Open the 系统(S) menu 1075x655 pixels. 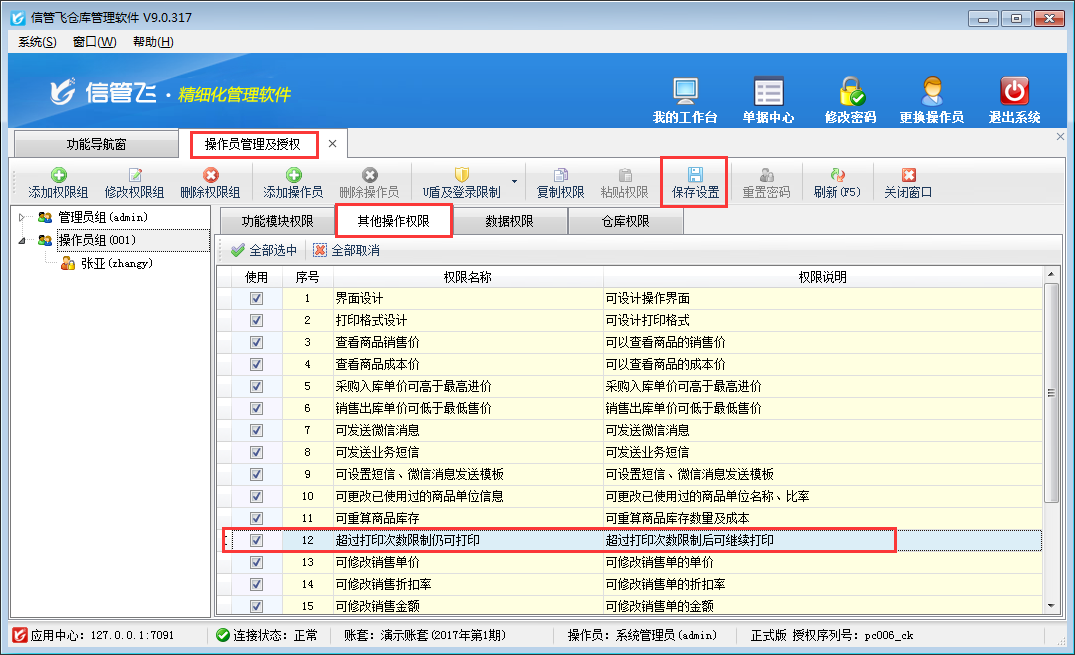pyautogui.click(x=37, y=41)
